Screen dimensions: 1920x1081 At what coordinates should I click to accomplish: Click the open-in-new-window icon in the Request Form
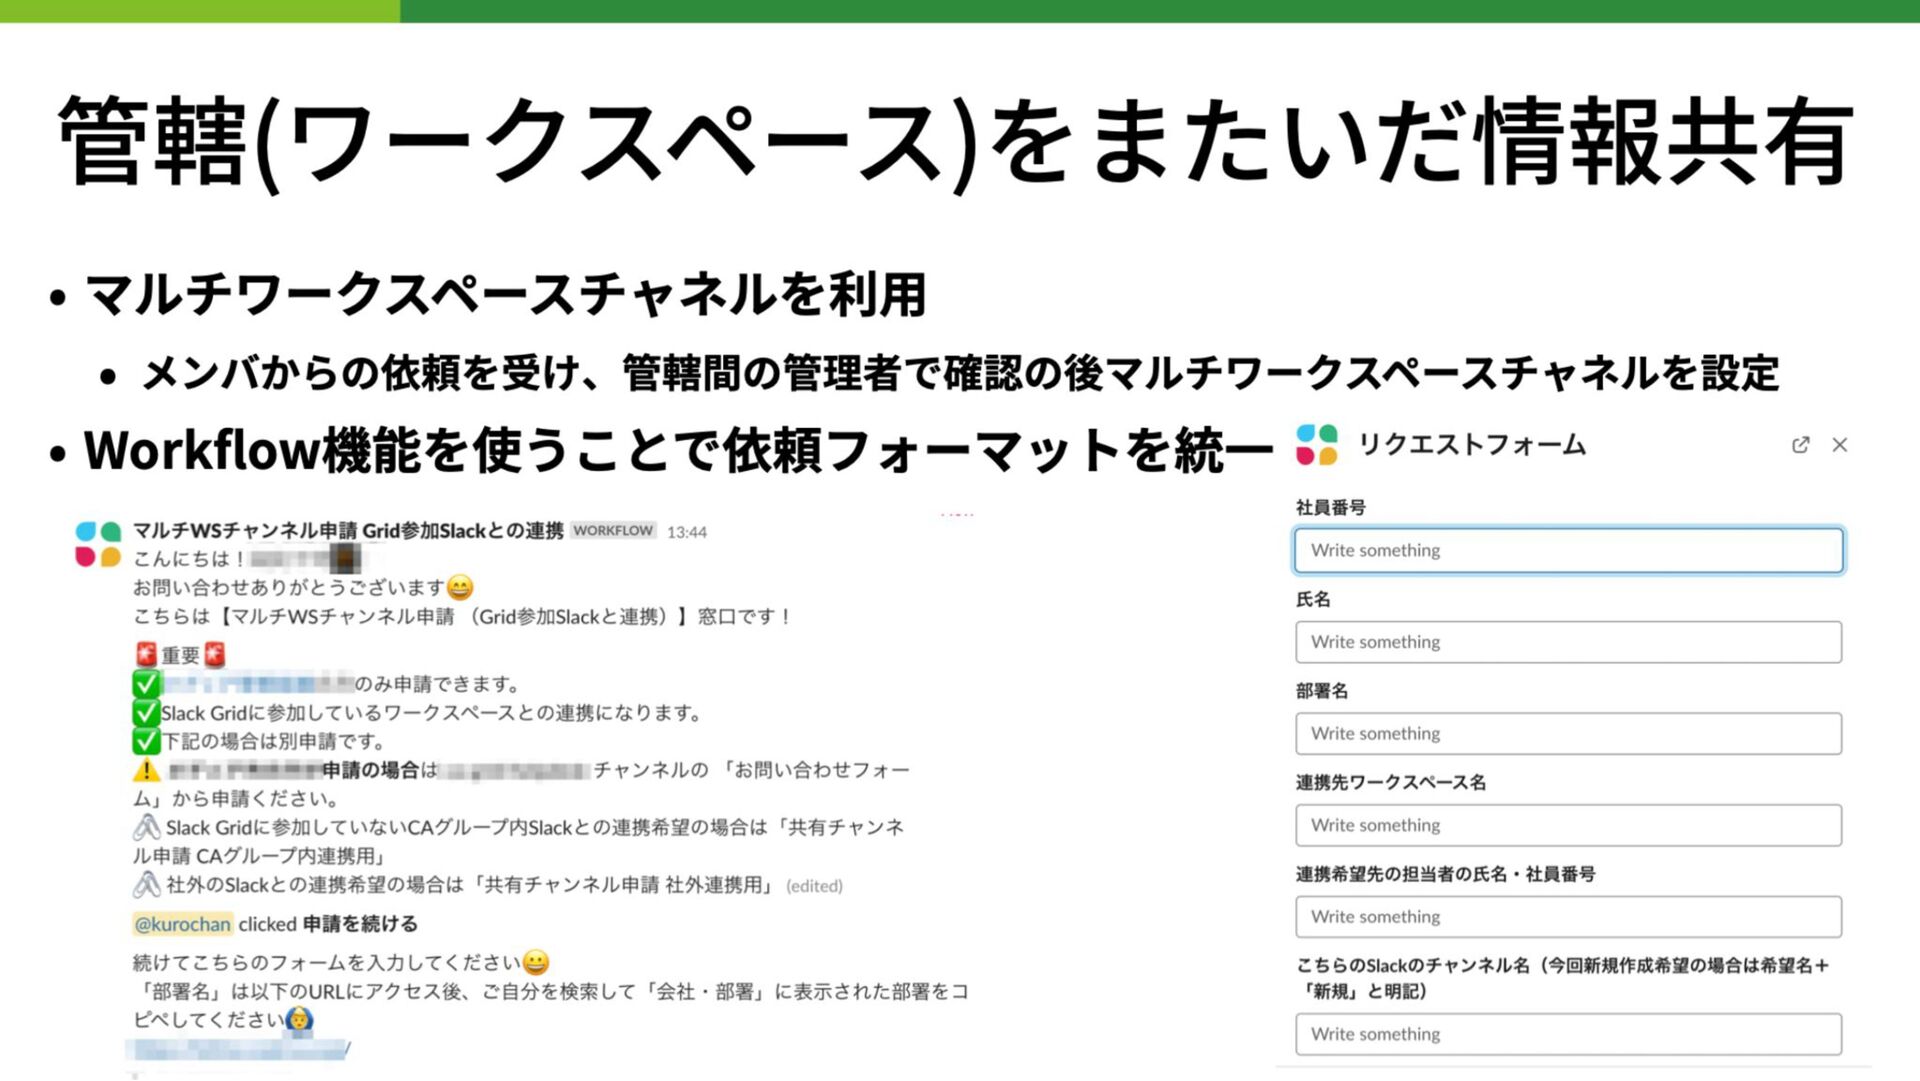click(1800, 445)
